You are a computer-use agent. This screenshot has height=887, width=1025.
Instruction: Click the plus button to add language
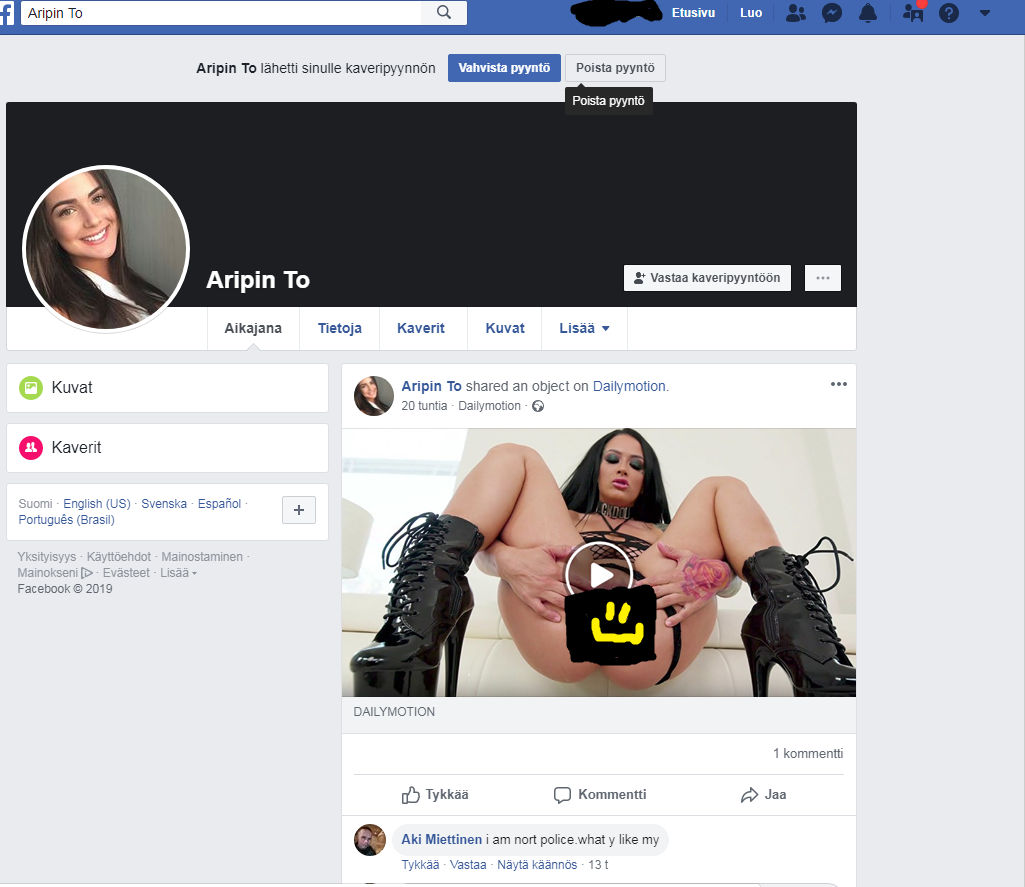coord(299,510)
